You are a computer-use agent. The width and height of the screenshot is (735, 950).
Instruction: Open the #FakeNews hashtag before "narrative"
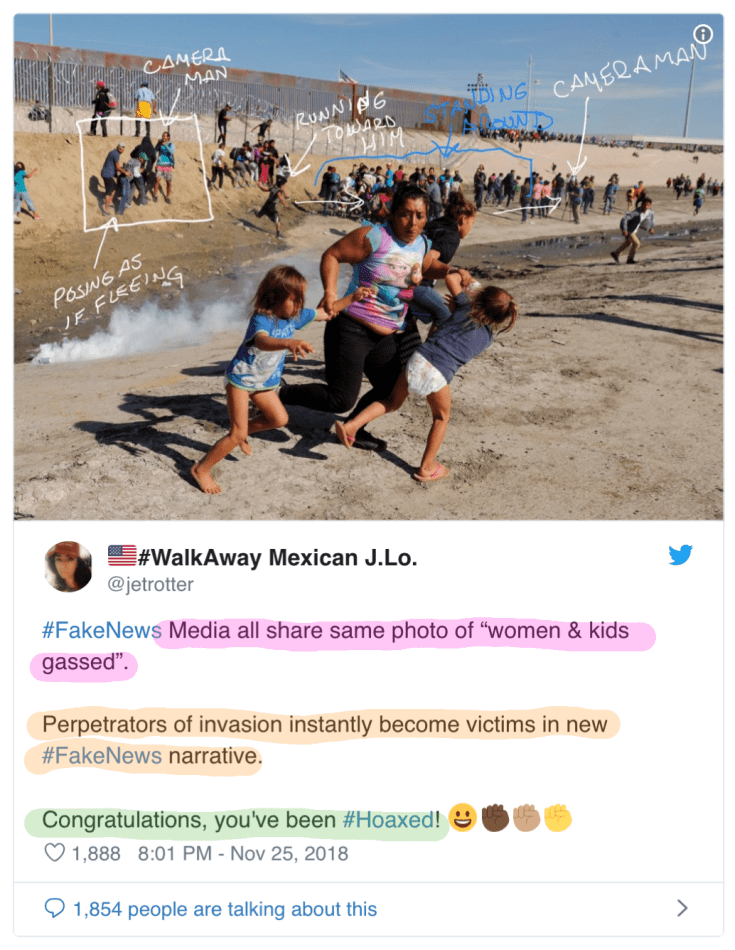[101, 756]
